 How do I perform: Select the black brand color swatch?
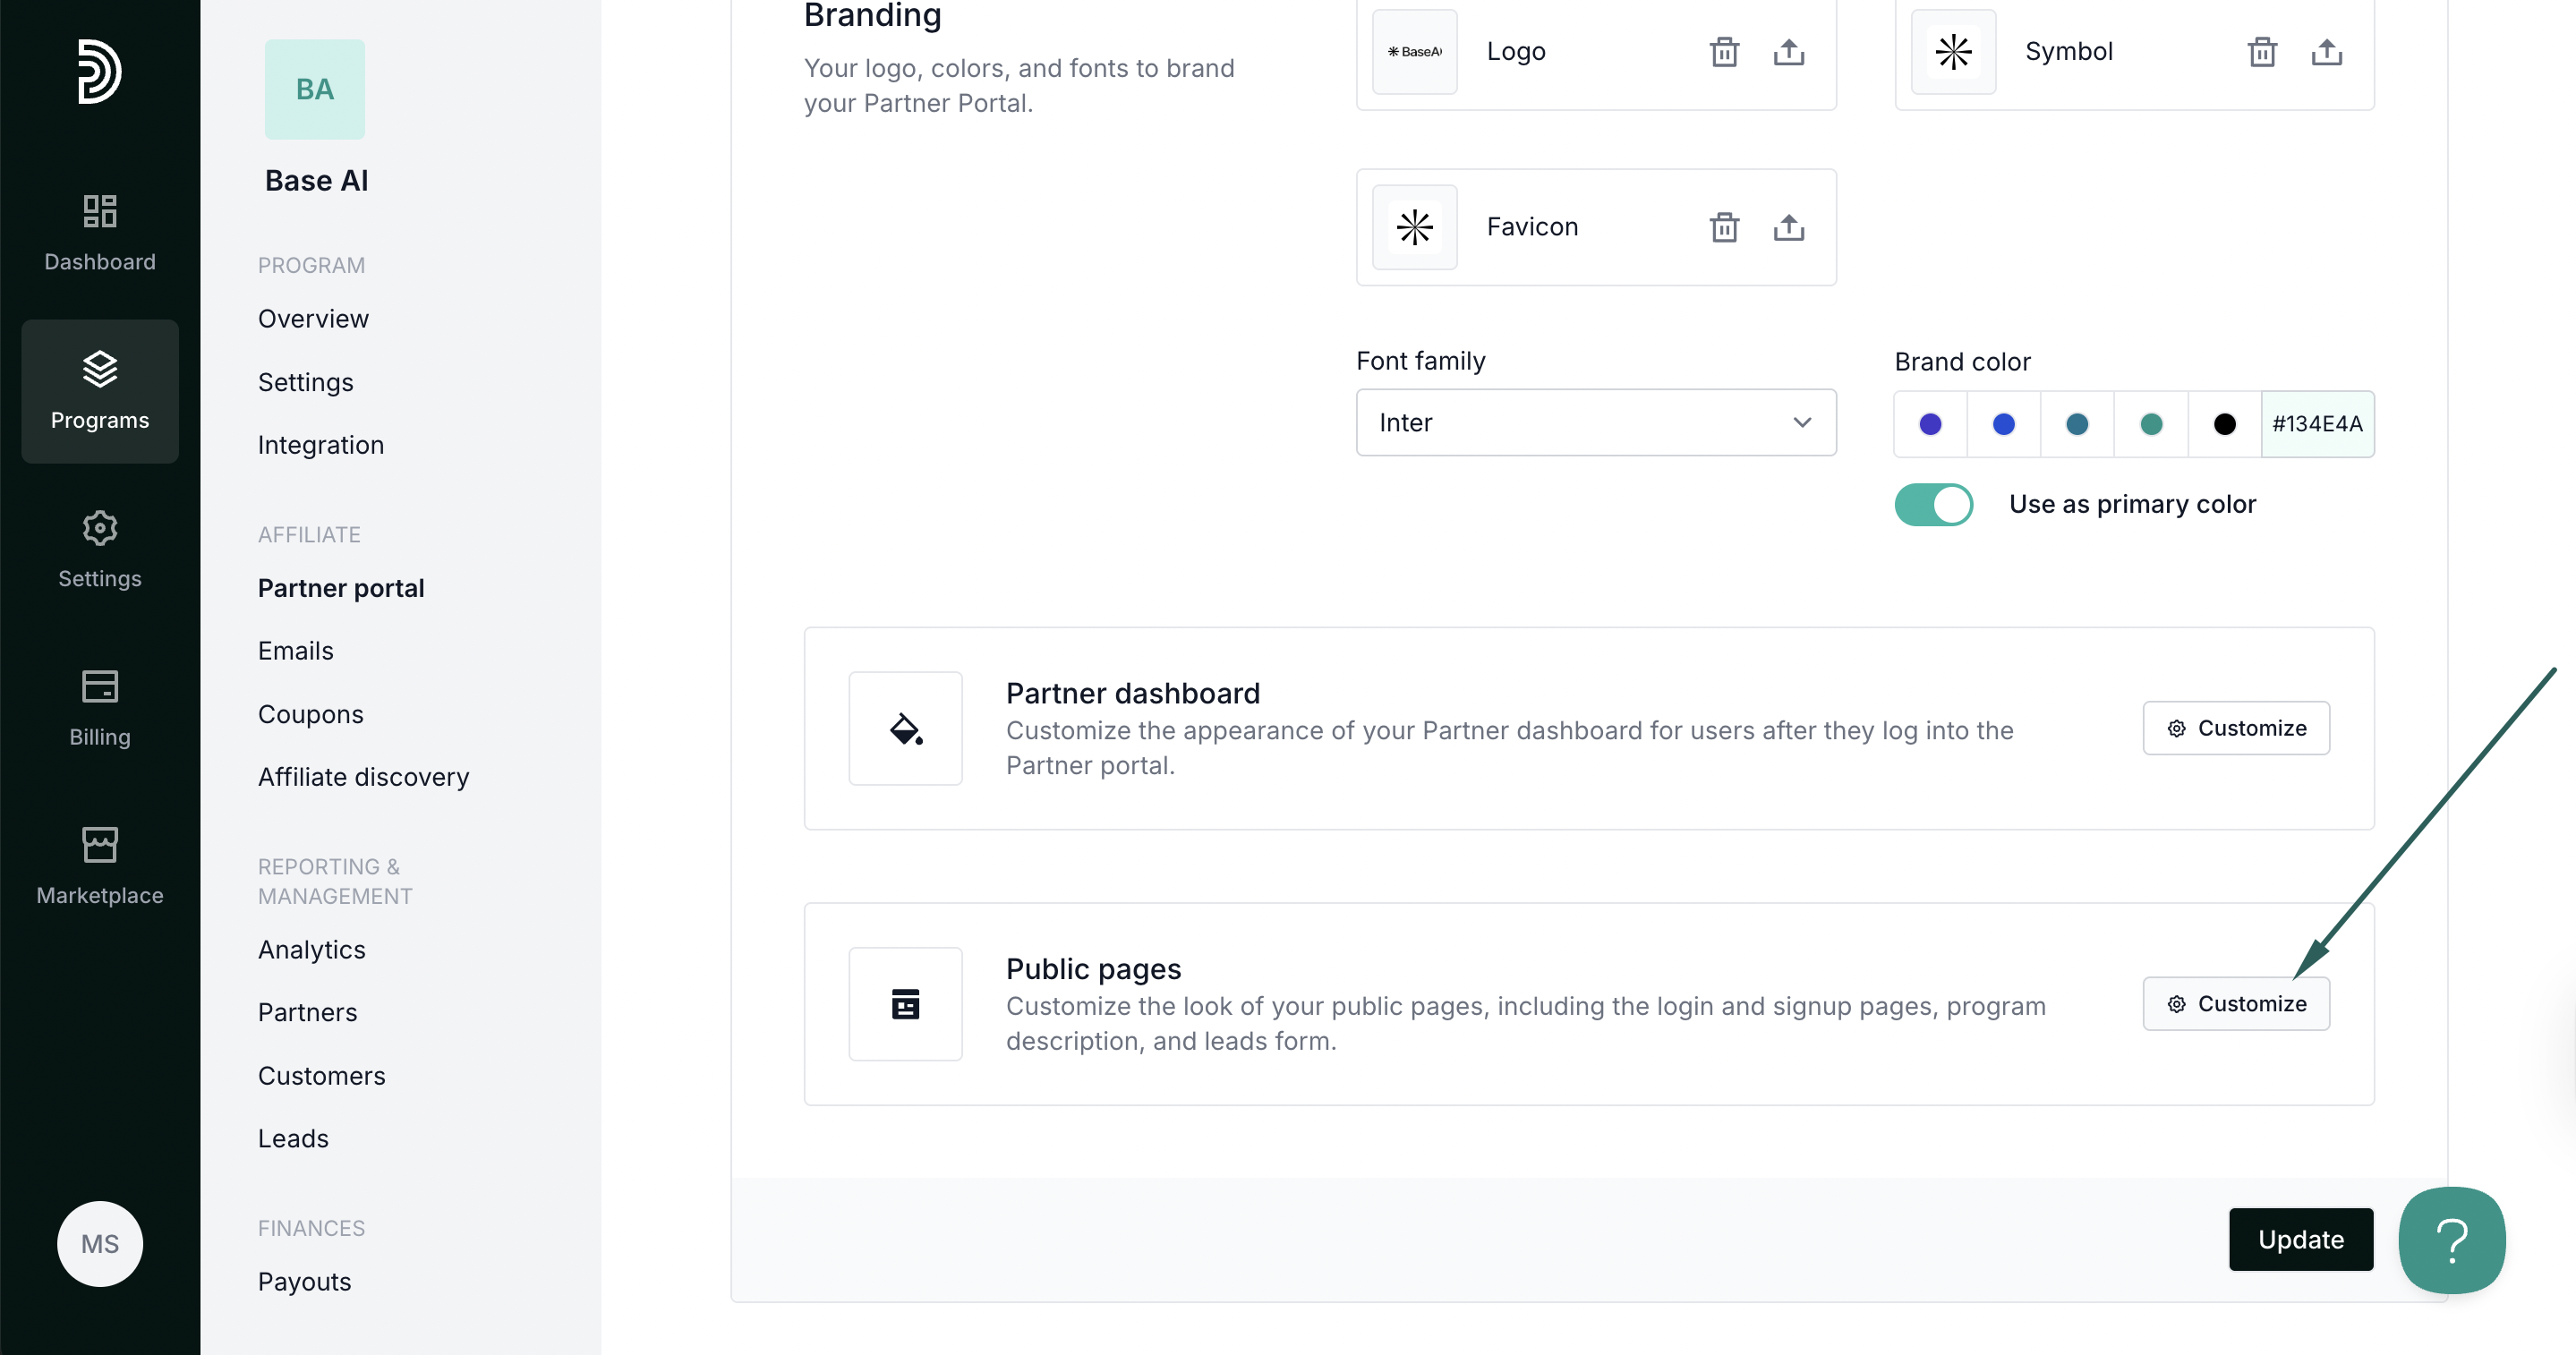[2224, 424]
